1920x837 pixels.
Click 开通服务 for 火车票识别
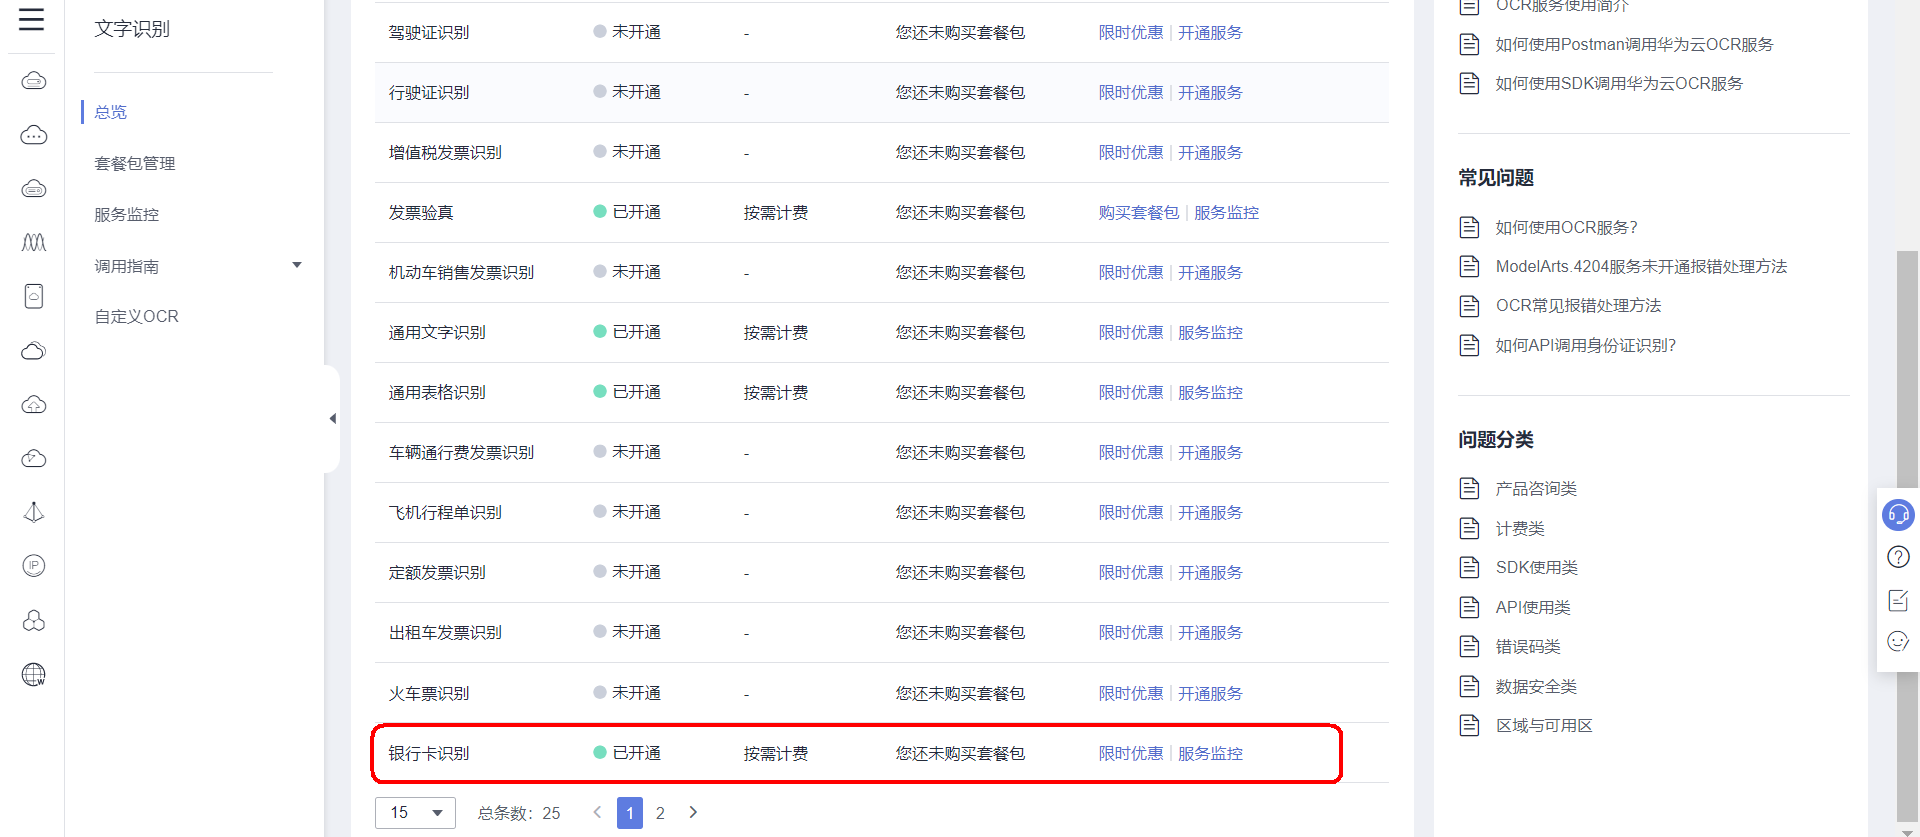pyautogui.click(x=1210, y=693)
